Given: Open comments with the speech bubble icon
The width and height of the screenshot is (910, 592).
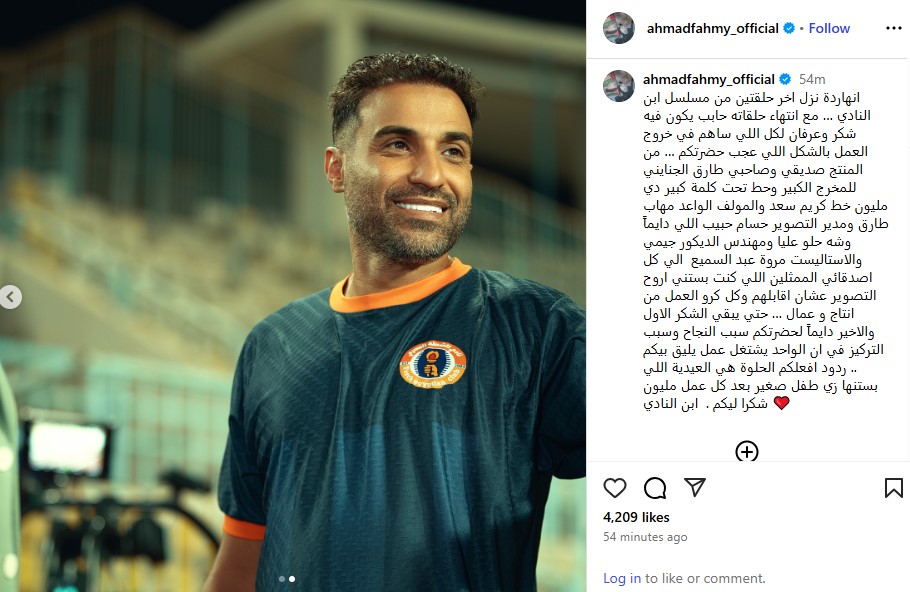Looking at the screenshot, I should pos(655,488).
